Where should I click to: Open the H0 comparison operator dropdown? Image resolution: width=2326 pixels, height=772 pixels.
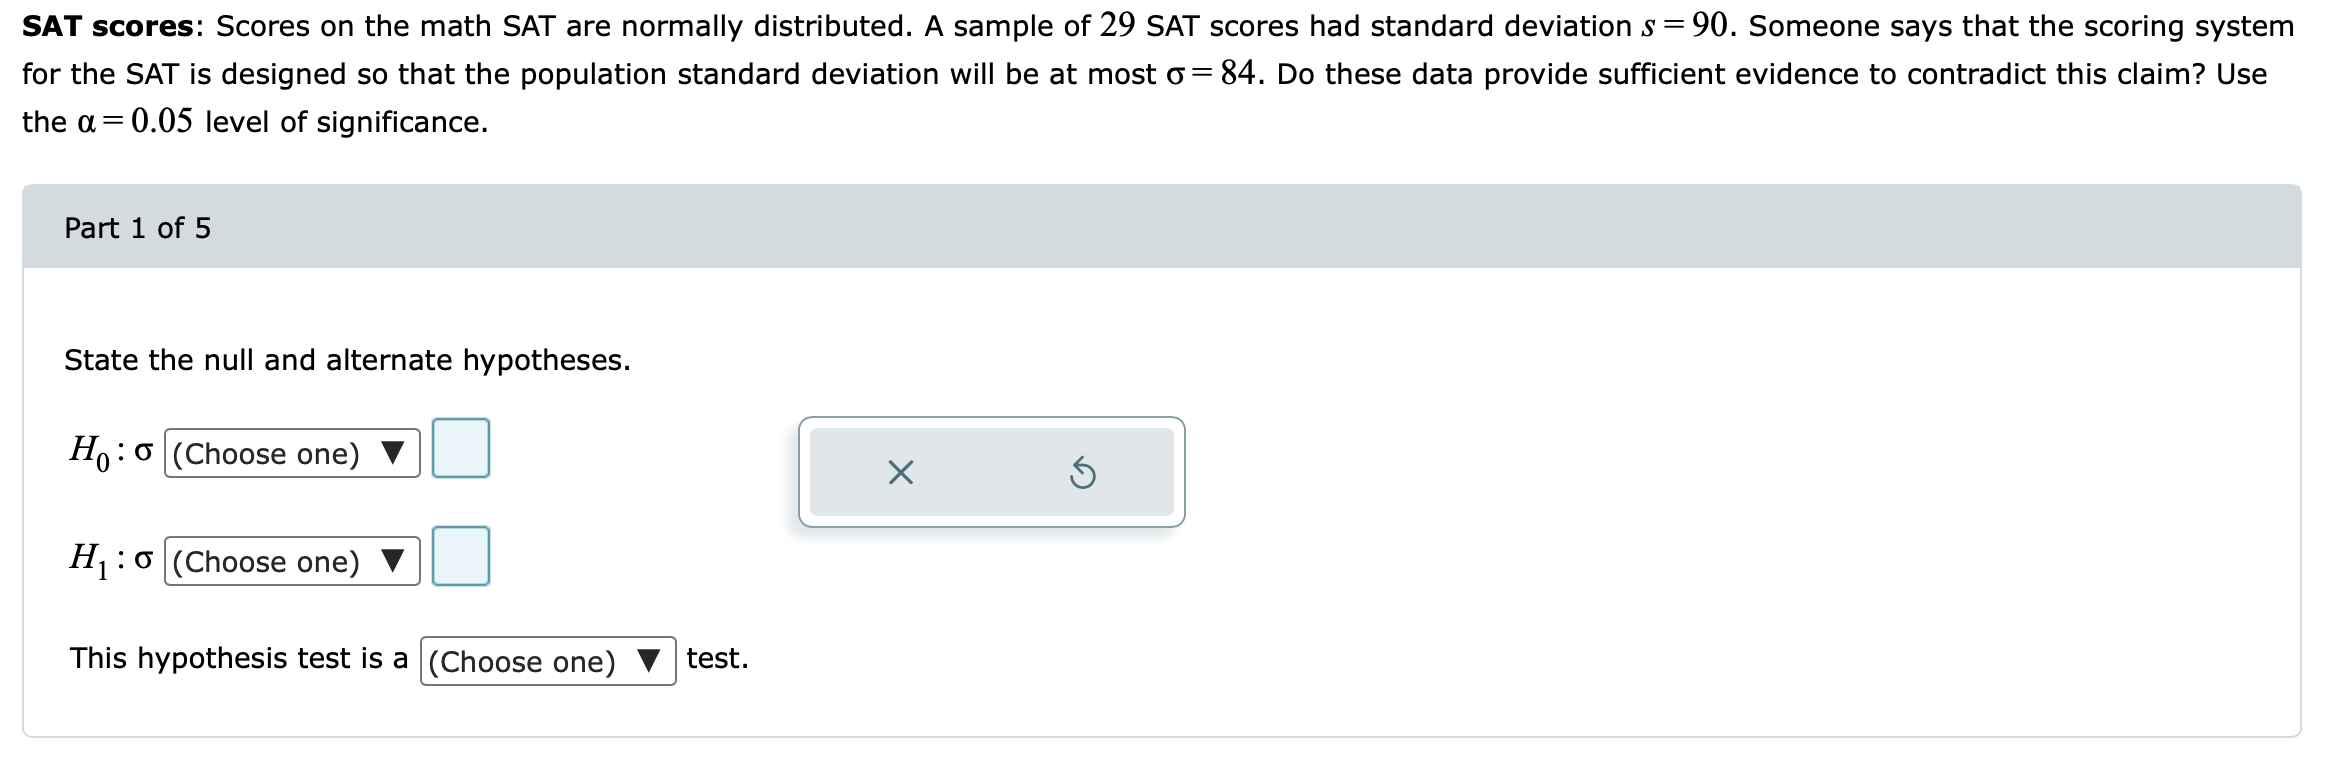click(290, 453)
